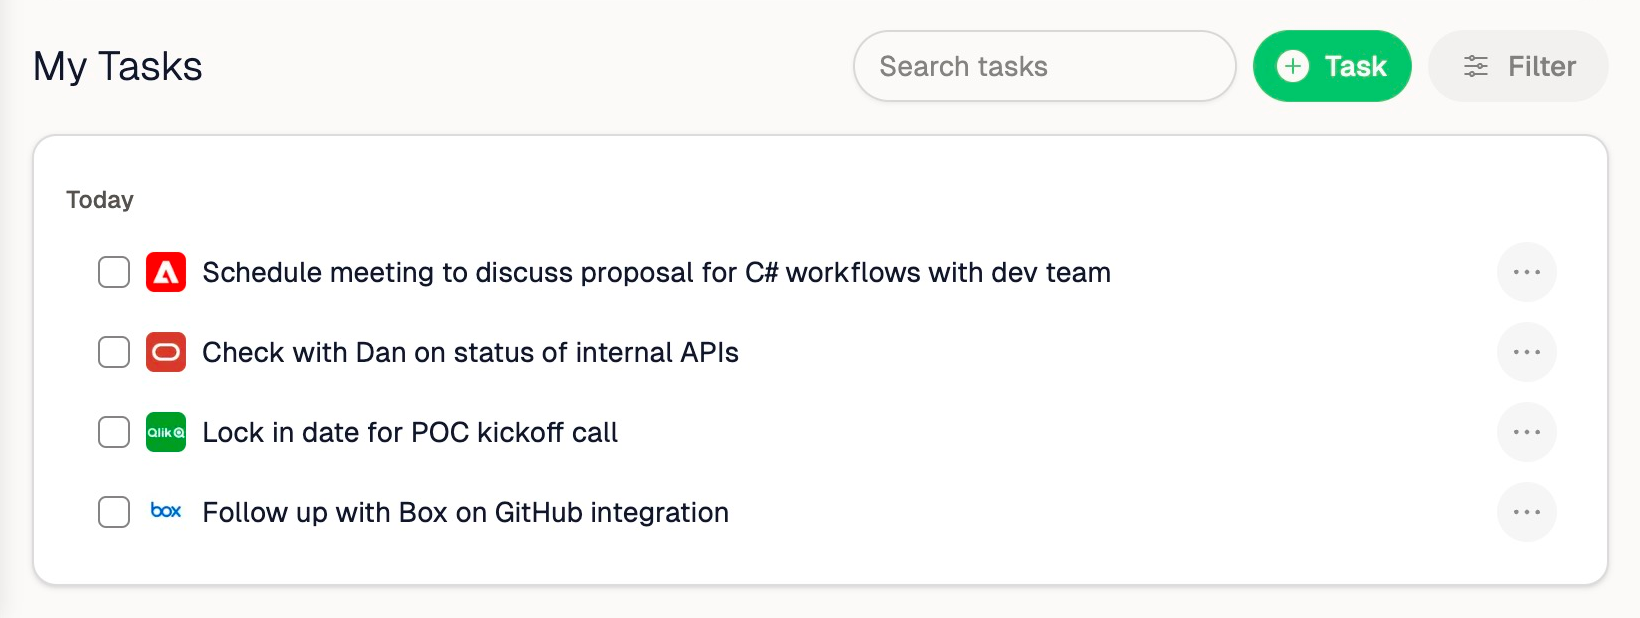Click the green Qlik logo icon
The image size is (1640, 618).
point(166,432)
